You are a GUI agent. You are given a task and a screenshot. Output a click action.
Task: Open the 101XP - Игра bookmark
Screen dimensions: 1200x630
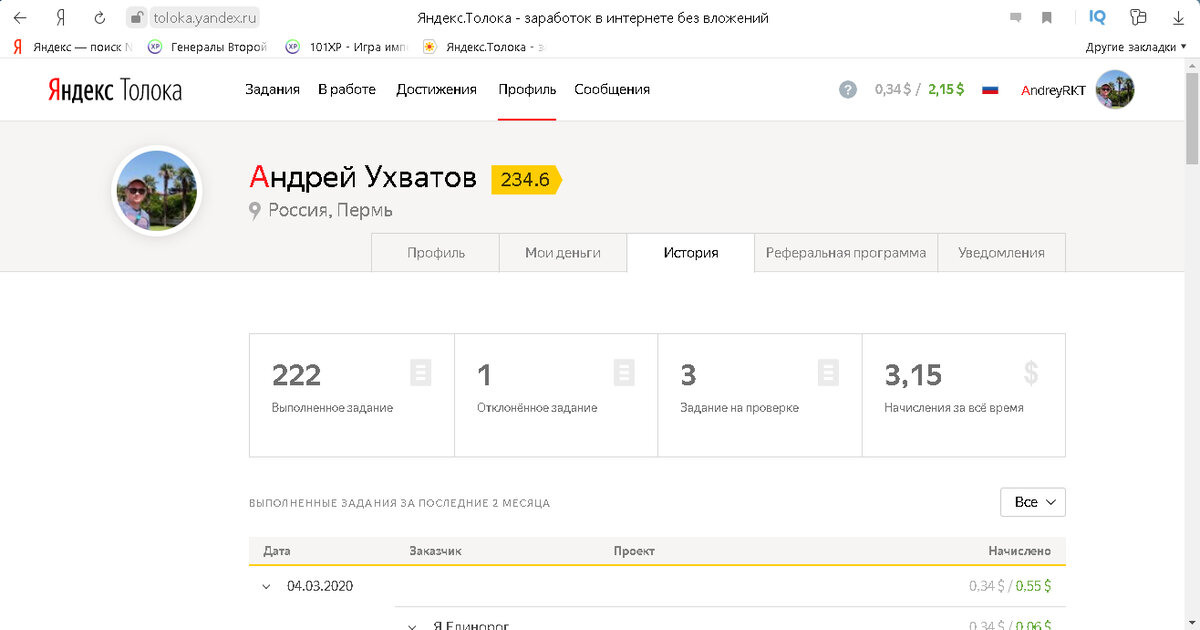coord(345,47)
